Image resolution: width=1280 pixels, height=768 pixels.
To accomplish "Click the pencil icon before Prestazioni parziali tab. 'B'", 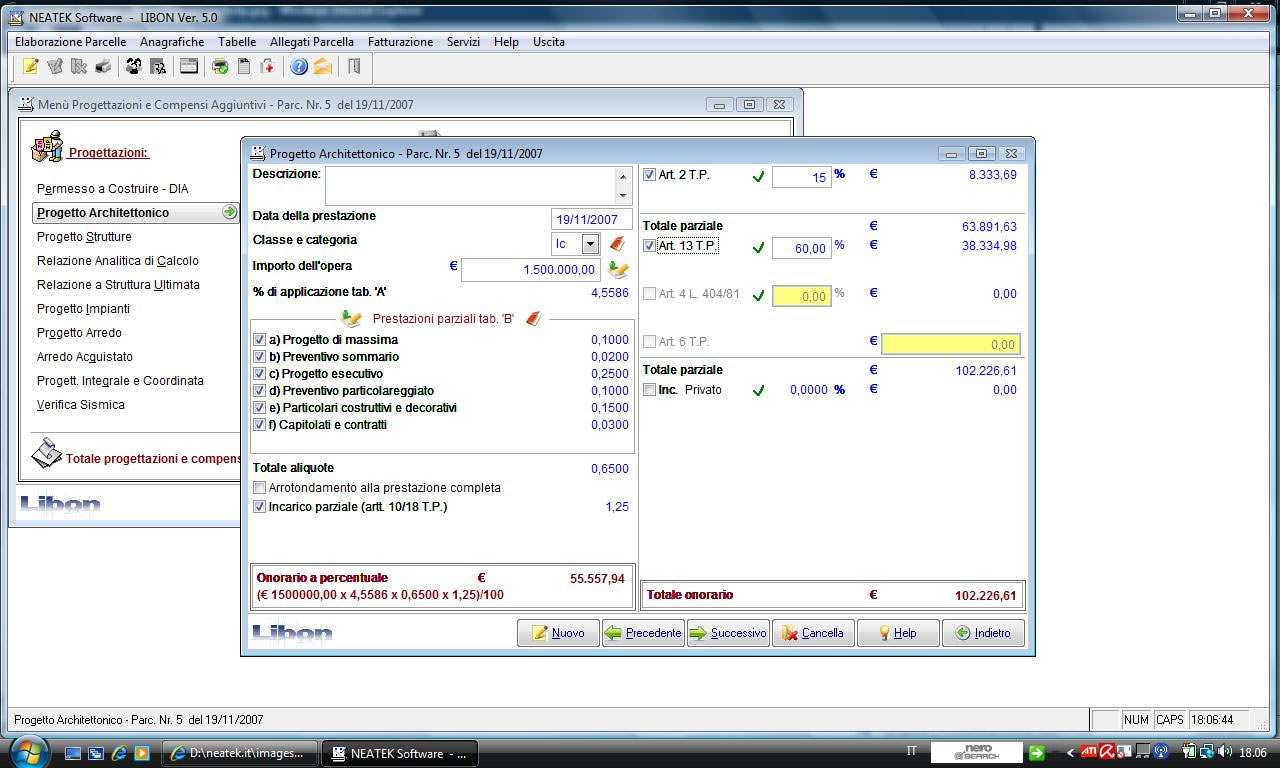I will (x=351, y=318).
